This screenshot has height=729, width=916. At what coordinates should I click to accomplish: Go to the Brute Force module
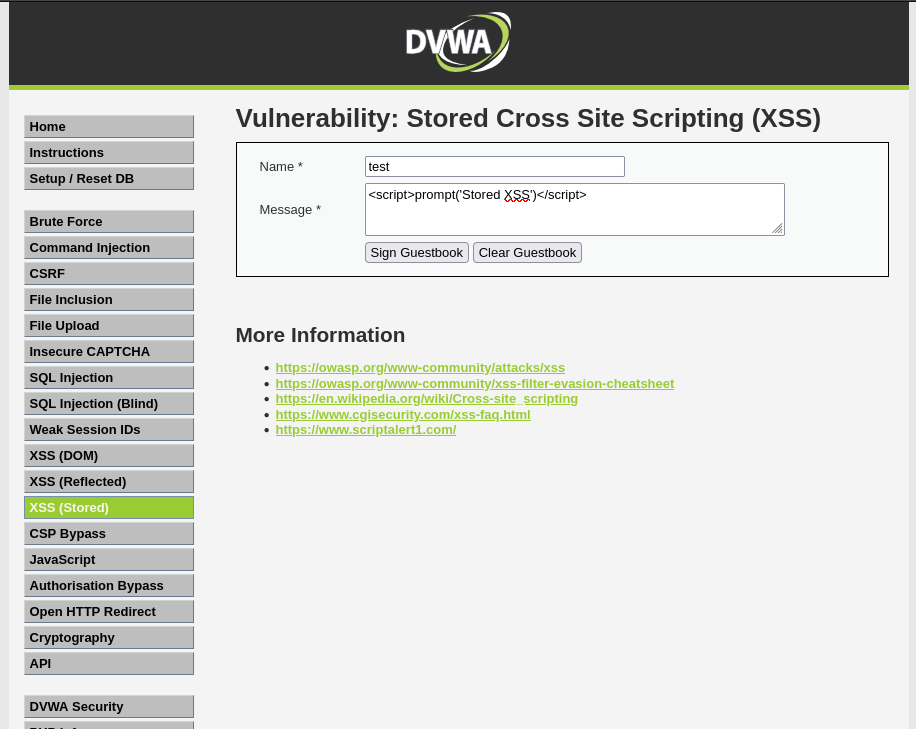(108, 221)
